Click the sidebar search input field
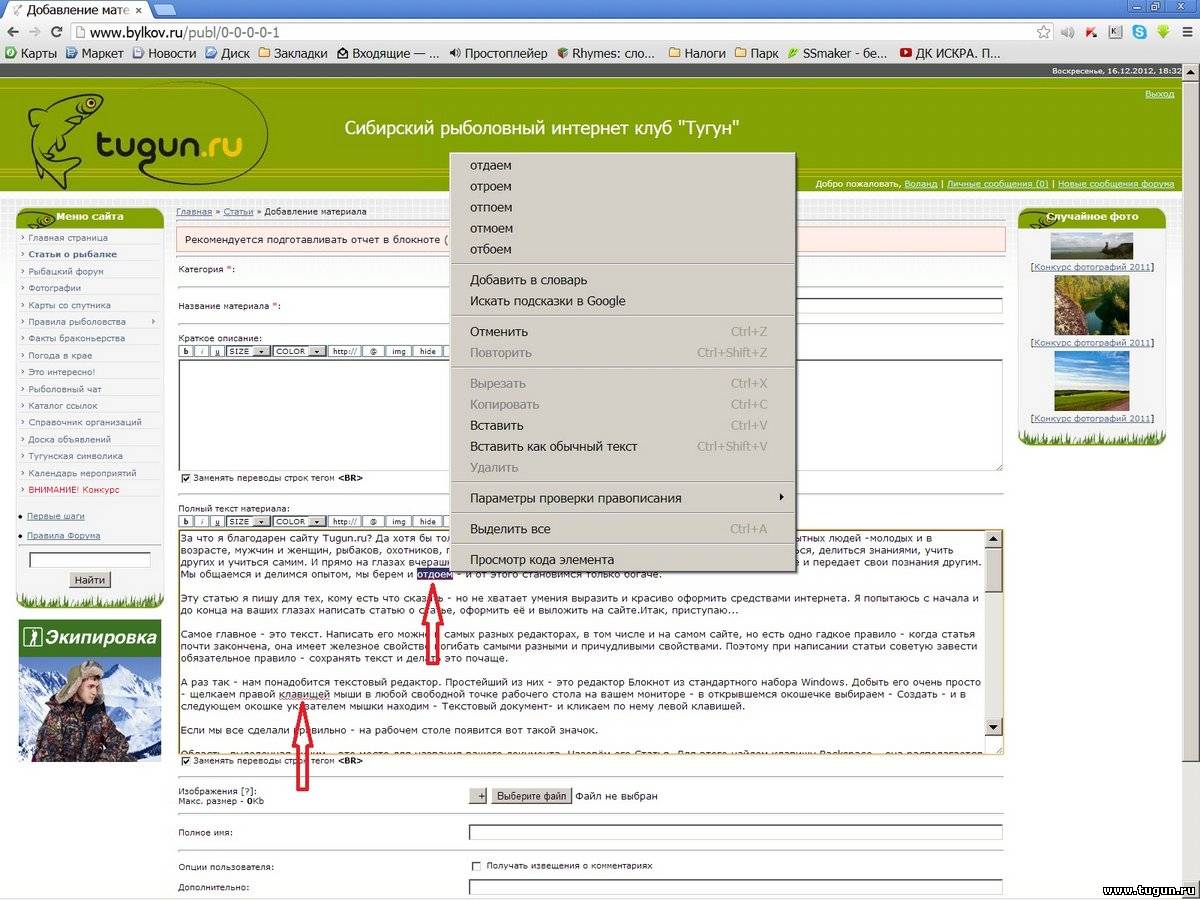The height and width of the screenshot is (900, 1200). tap(90, 560)
